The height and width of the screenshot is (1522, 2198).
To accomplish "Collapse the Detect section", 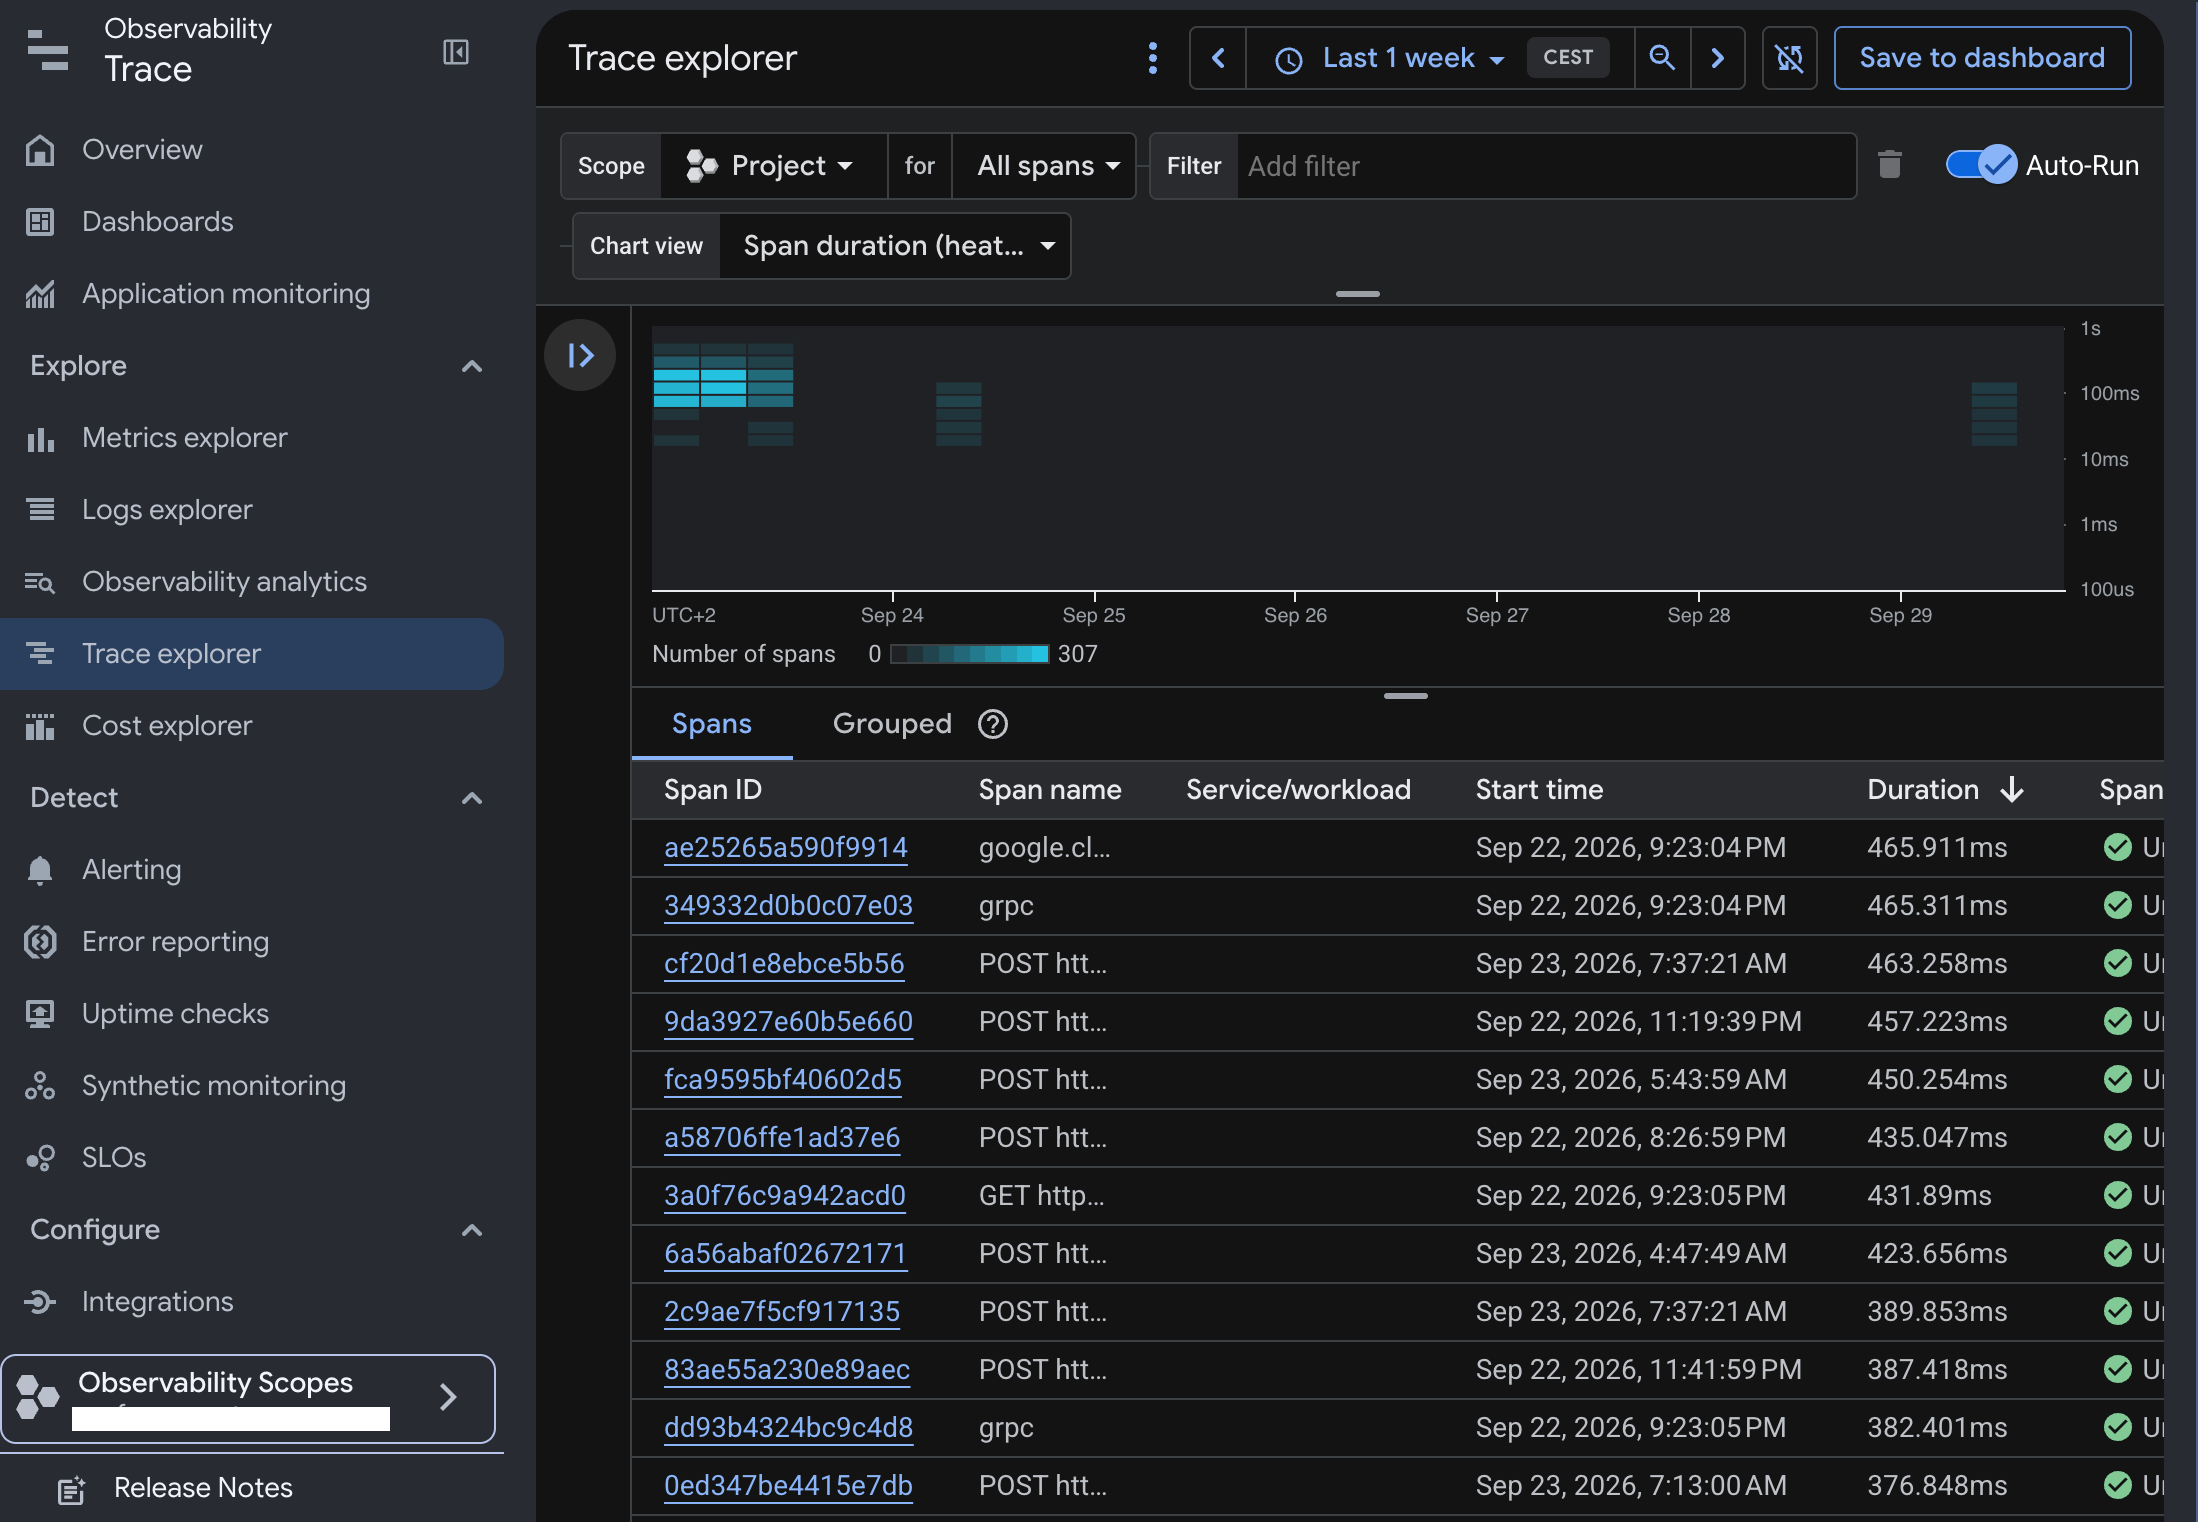I will tap(472, 798).
